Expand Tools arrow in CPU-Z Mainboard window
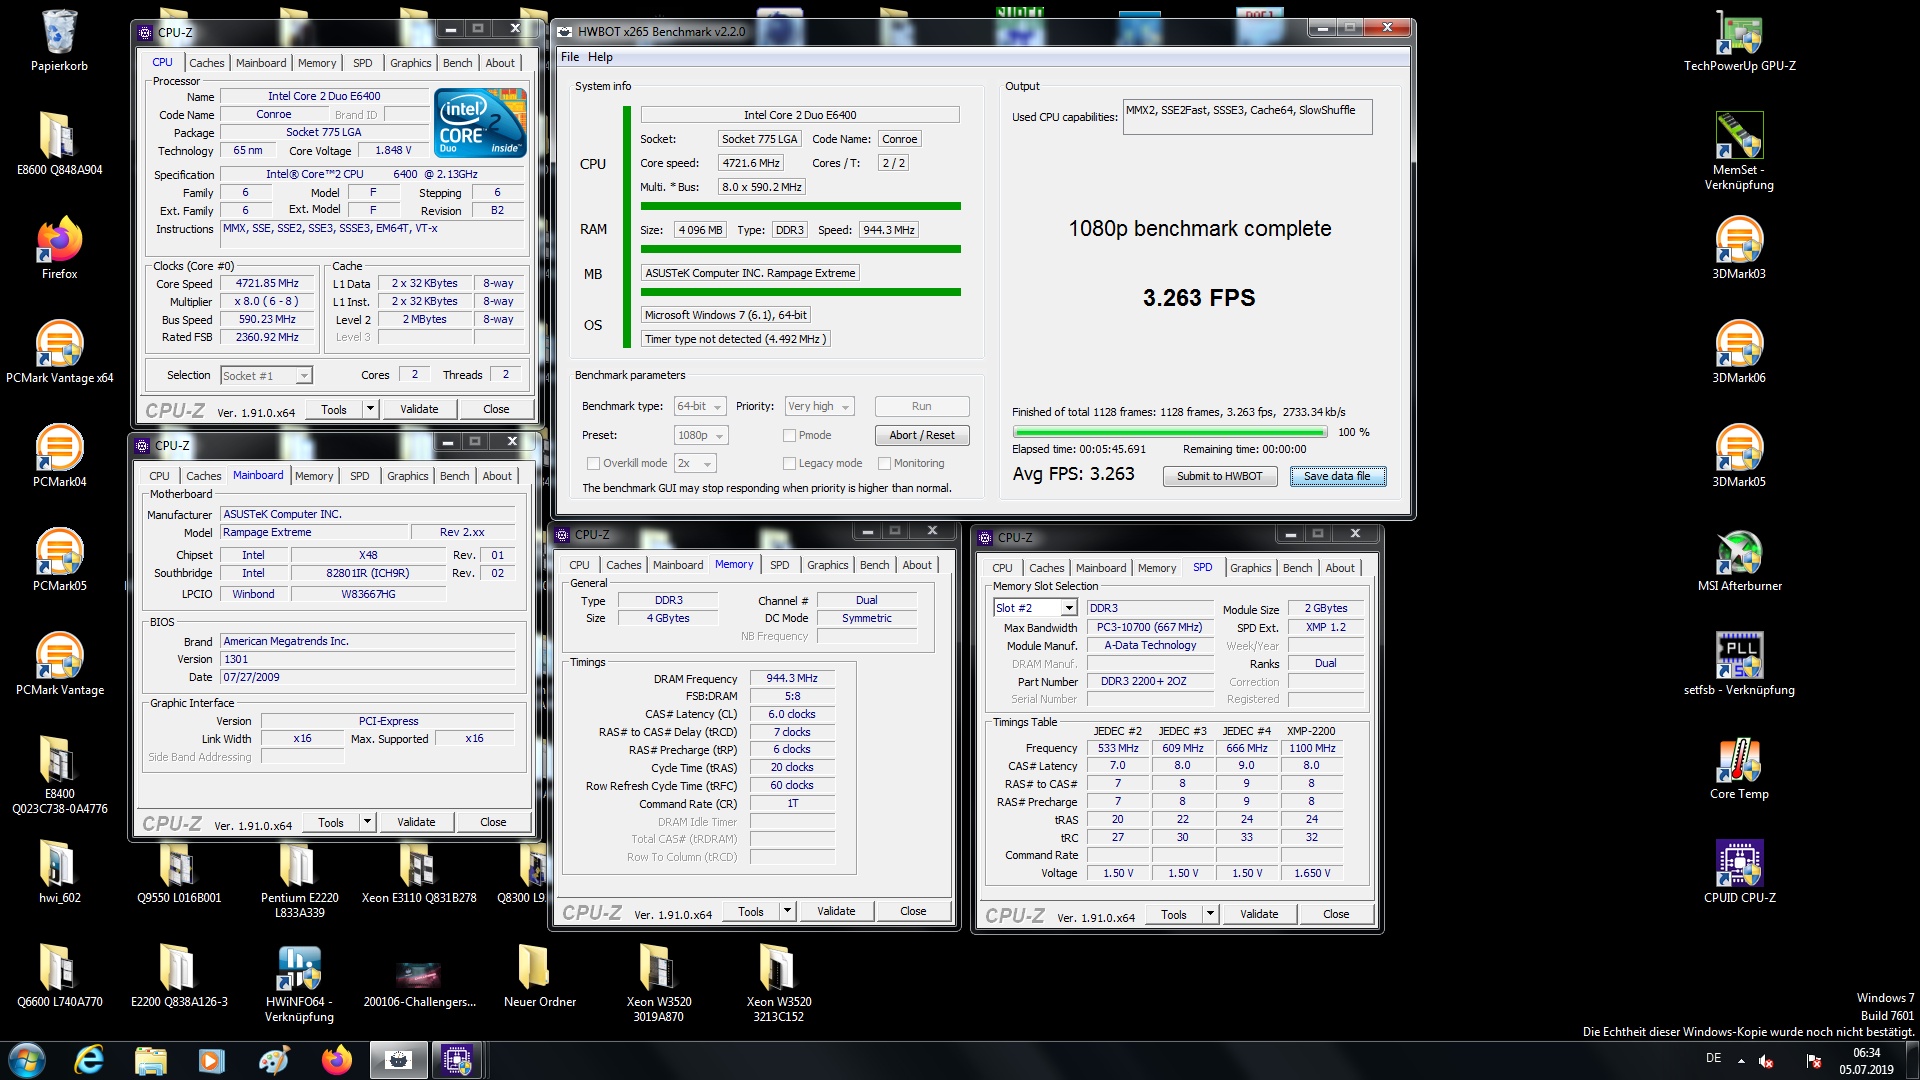Image resolution: width=1920 pixels, height=1080 pixels. [x=367, y=822]
